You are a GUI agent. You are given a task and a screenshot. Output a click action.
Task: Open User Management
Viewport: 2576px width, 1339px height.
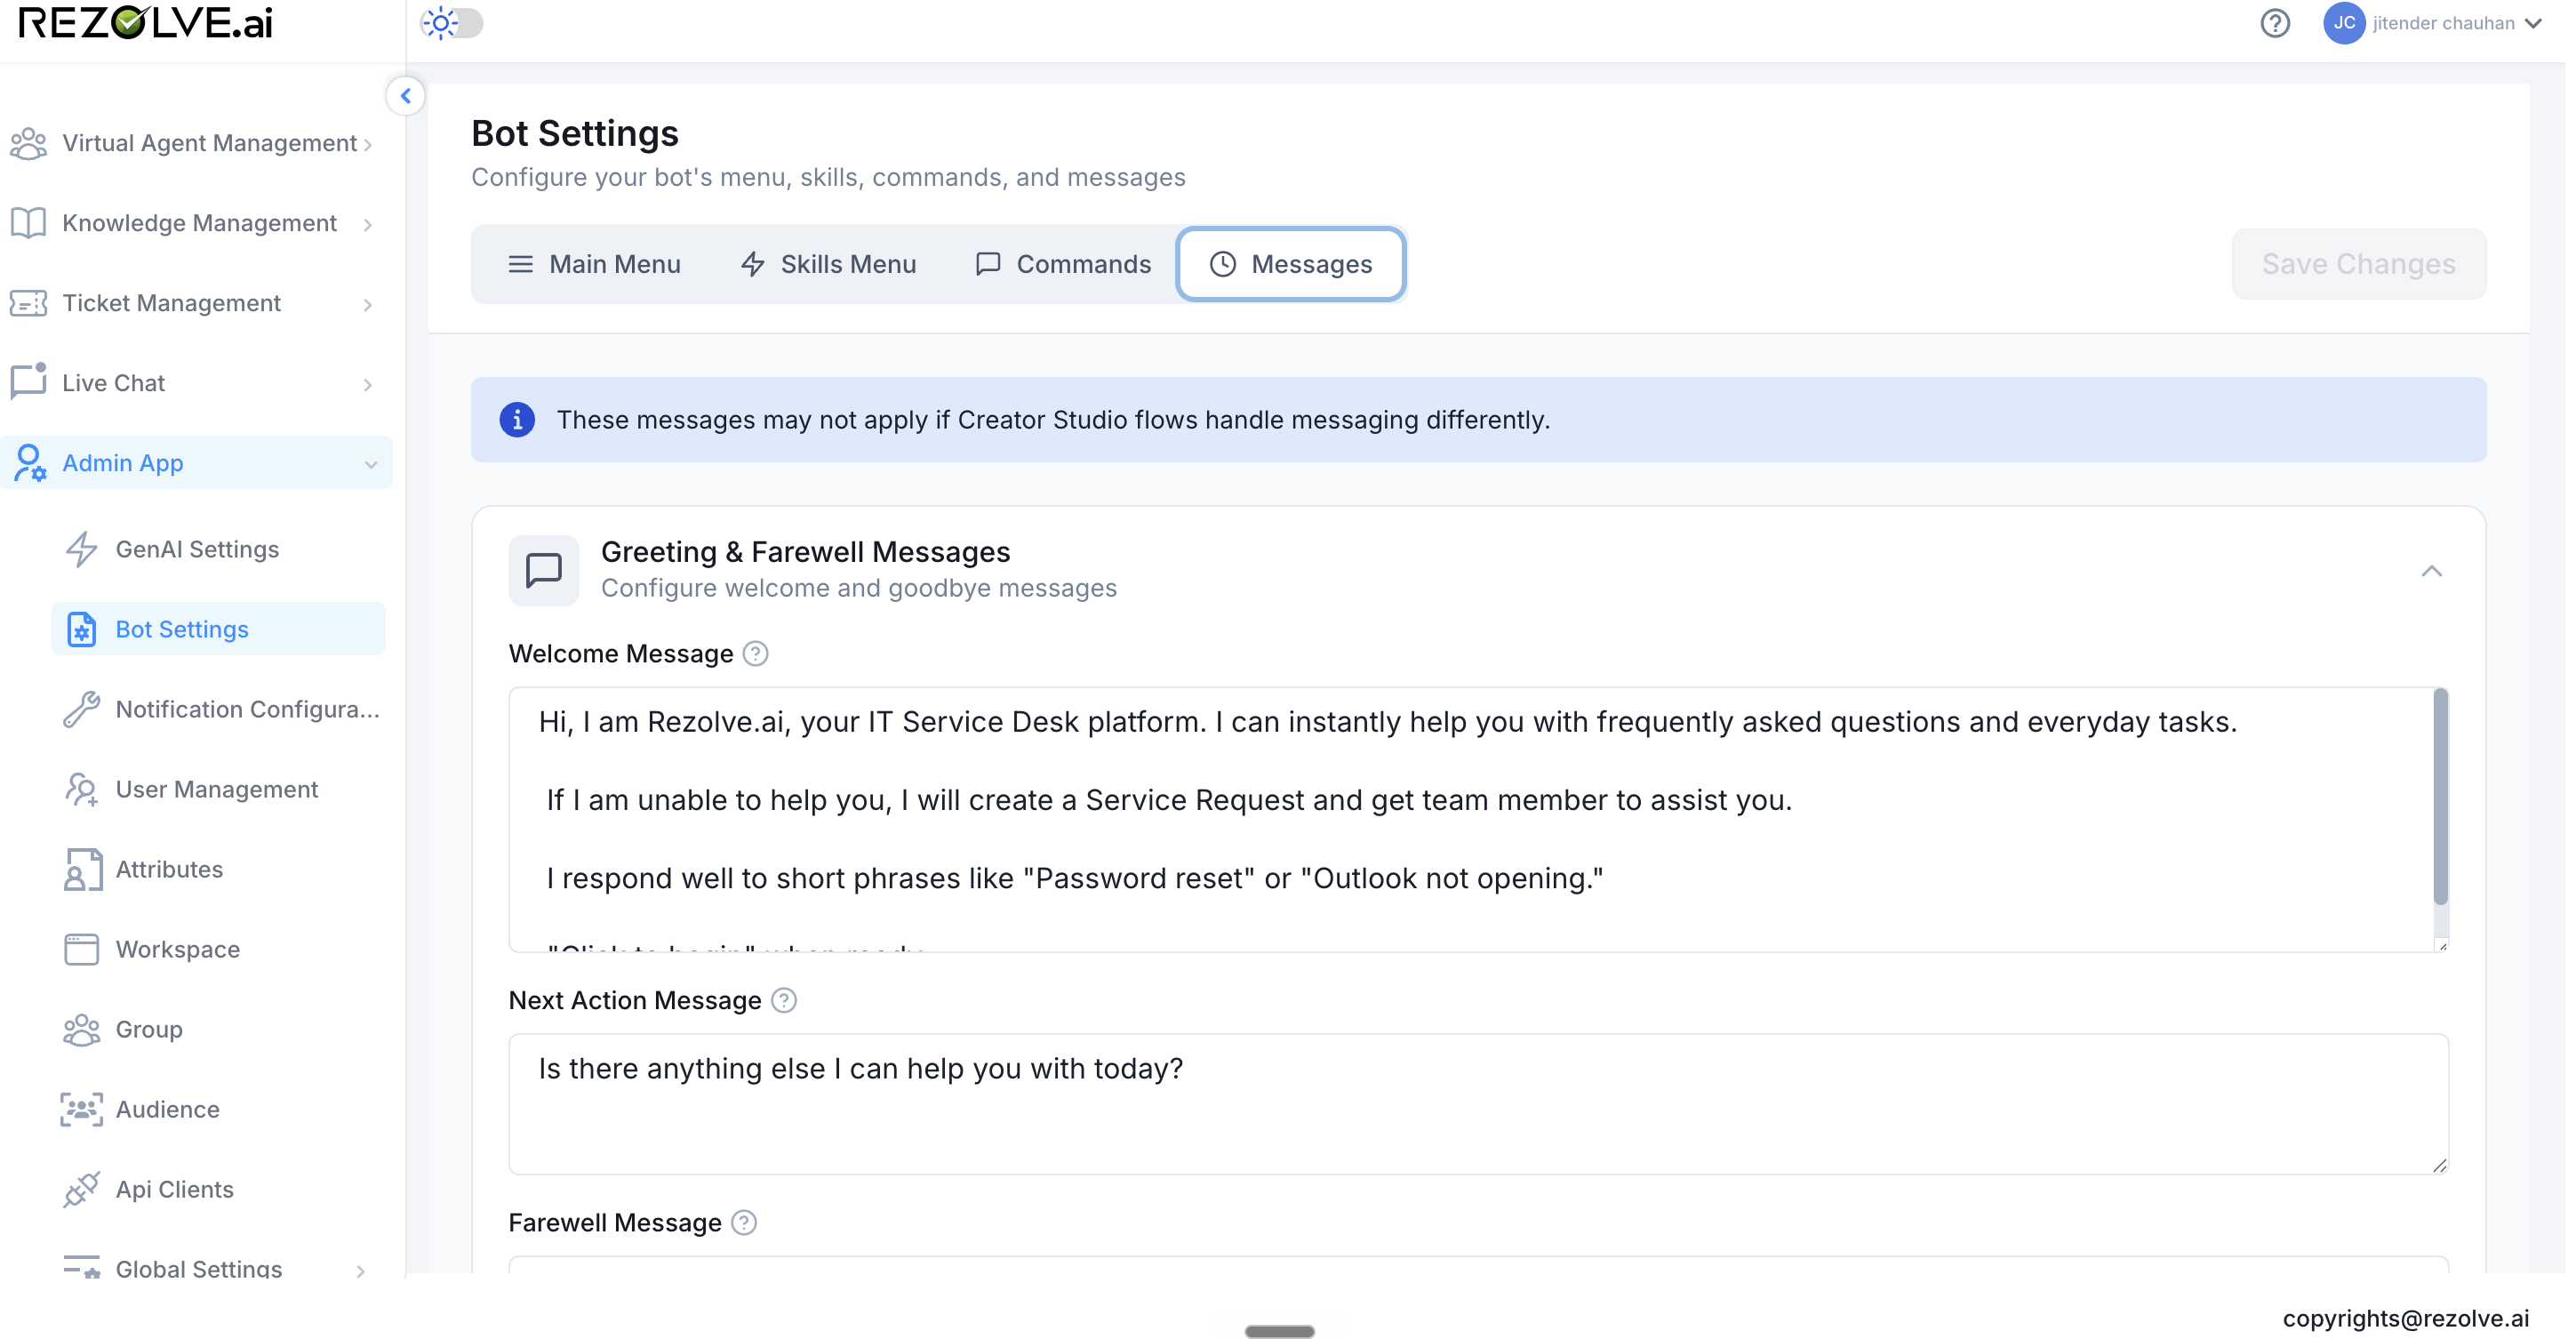(x=218, y=789)
